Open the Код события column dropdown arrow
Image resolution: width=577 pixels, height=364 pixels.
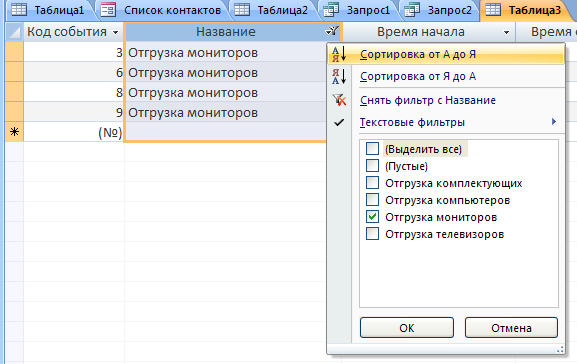[116, 32]
